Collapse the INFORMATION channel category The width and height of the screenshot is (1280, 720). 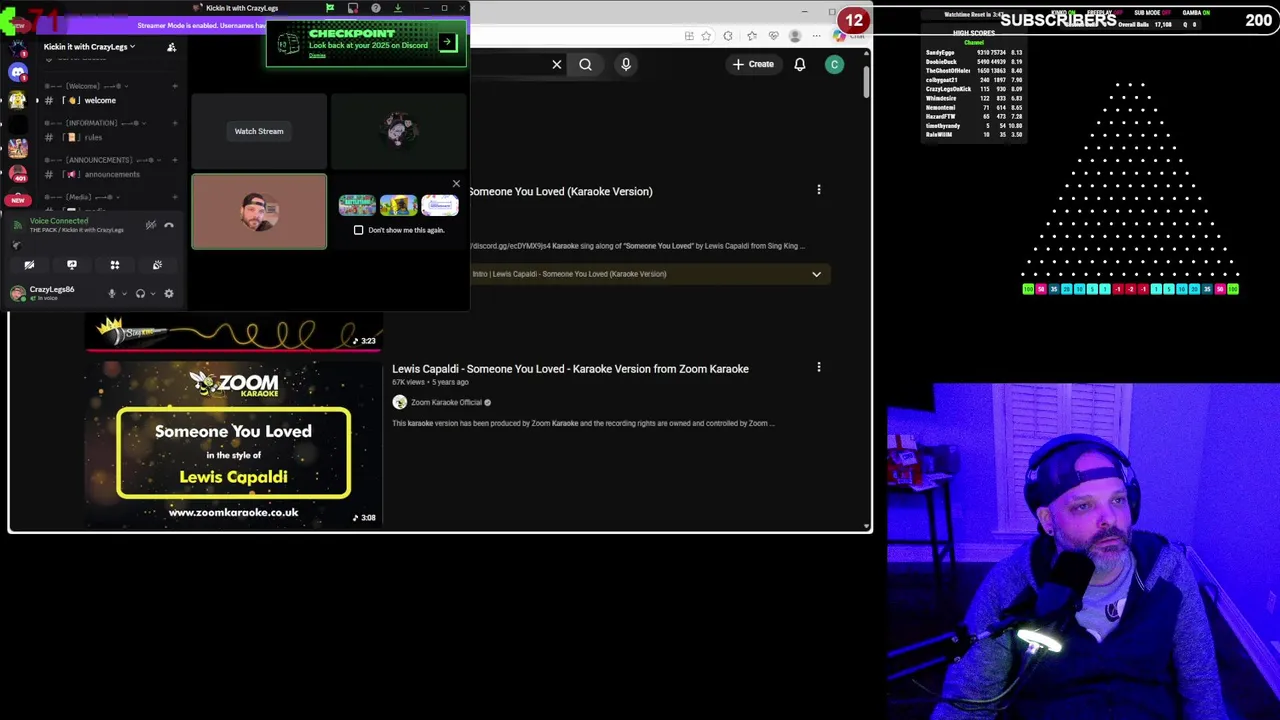coord(96,123)
